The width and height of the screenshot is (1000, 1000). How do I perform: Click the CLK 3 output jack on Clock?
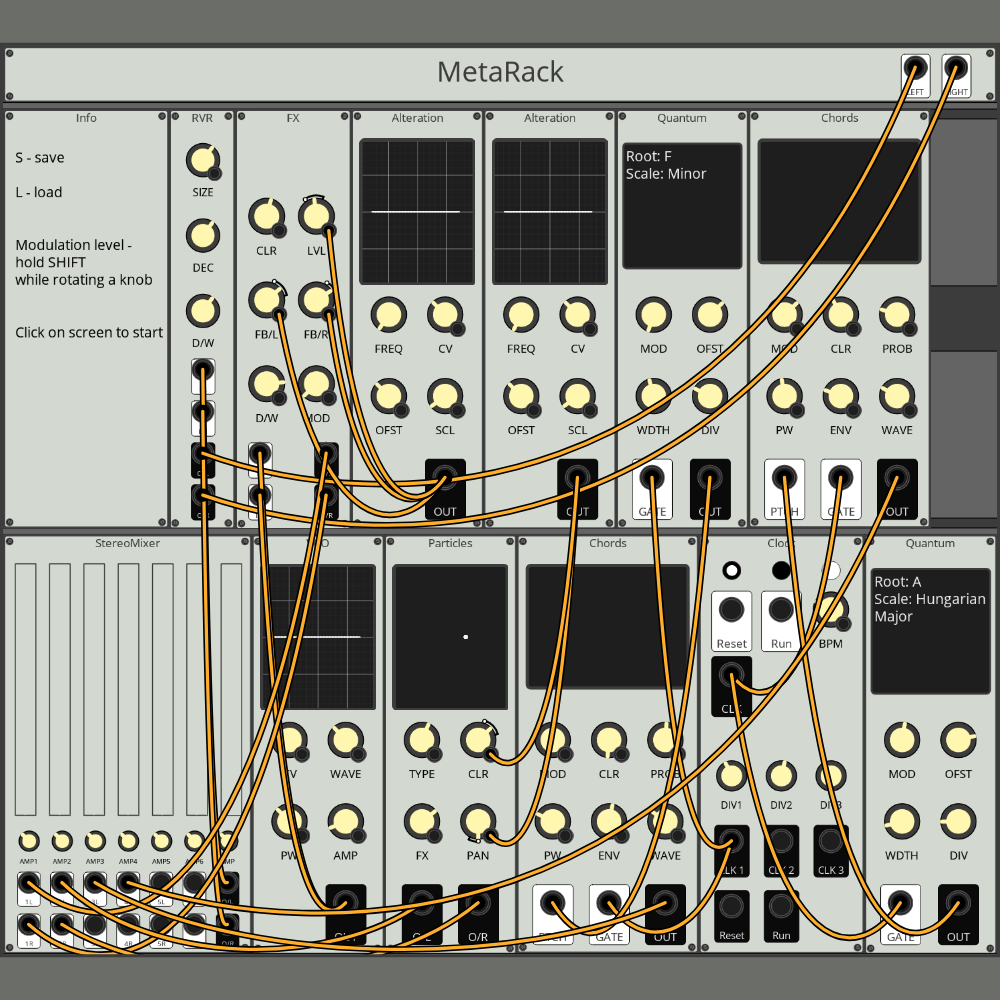pos(831,842)
